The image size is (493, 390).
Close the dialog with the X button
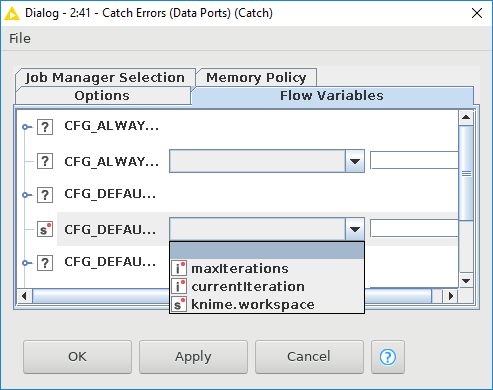click(477, 13)
